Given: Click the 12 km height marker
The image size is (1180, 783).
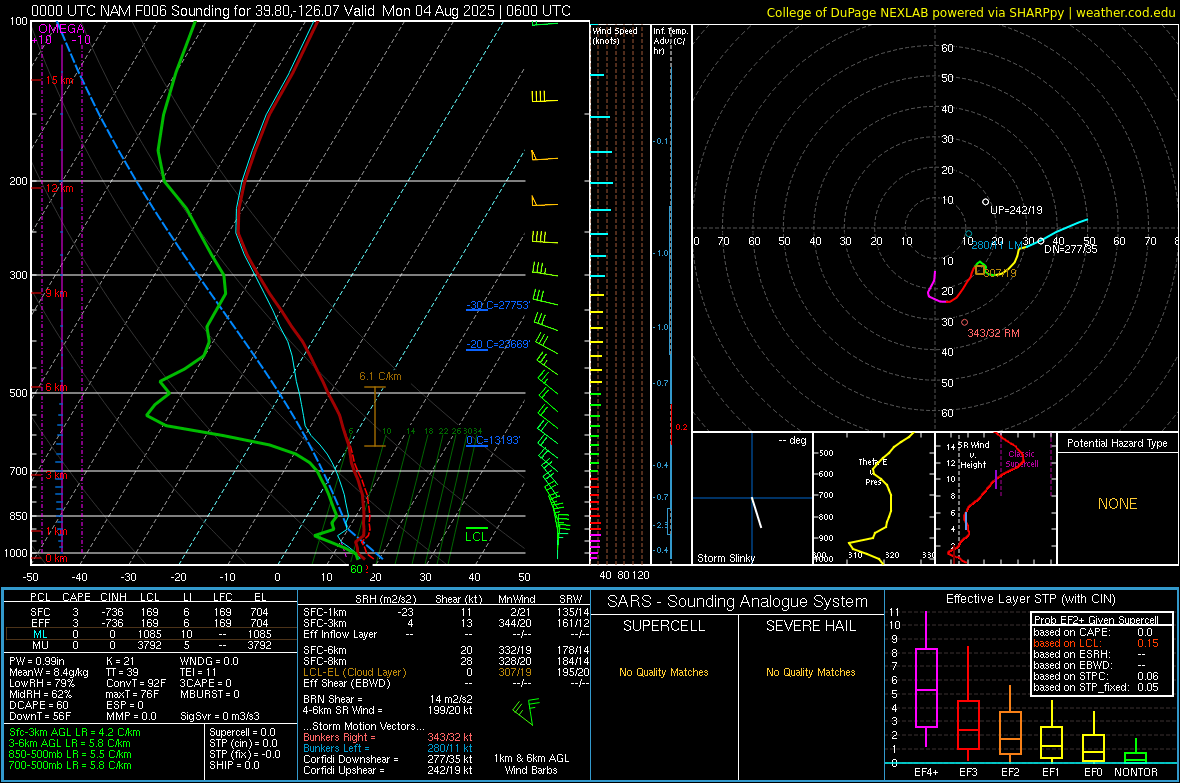Looking at the screenshot, I should [x=59, y=187].
